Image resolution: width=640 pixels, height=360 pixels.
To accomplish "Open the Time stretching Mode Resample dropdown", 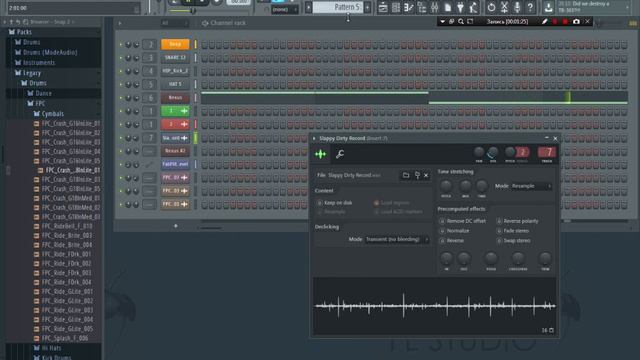I will coord(531,186).
